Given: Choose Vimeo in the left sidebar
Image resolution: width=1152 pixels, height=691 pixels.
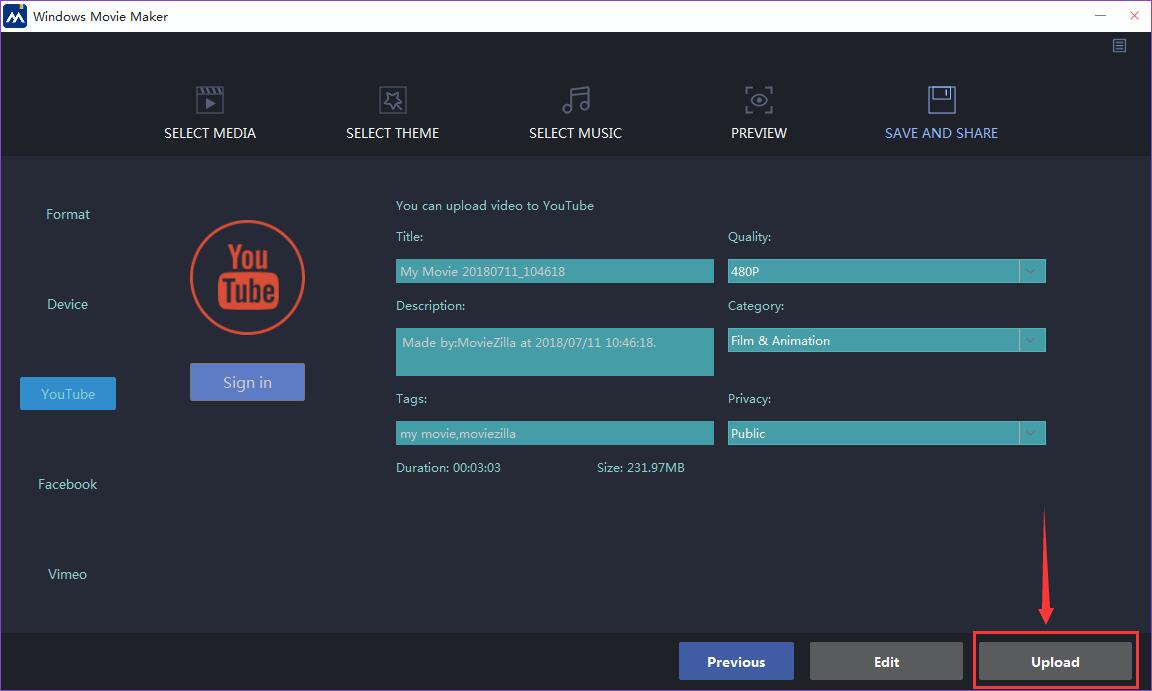Looking at the screenshot, I should [x=68, y=574].
